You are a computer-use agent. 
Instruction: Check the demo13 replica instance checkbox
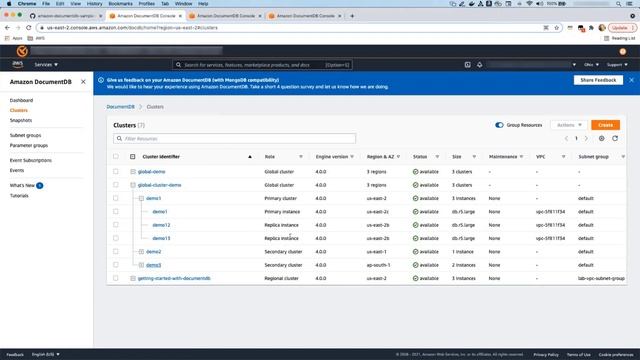pyautogui.click(x=116, y=238)
